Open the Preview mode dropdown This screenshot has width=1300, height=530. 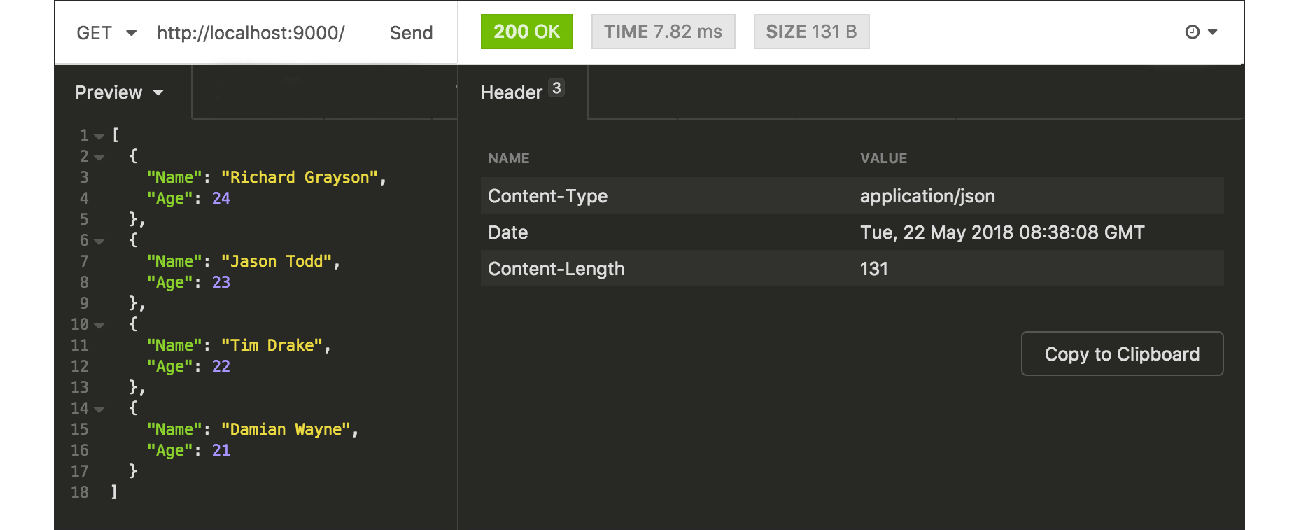119,92
